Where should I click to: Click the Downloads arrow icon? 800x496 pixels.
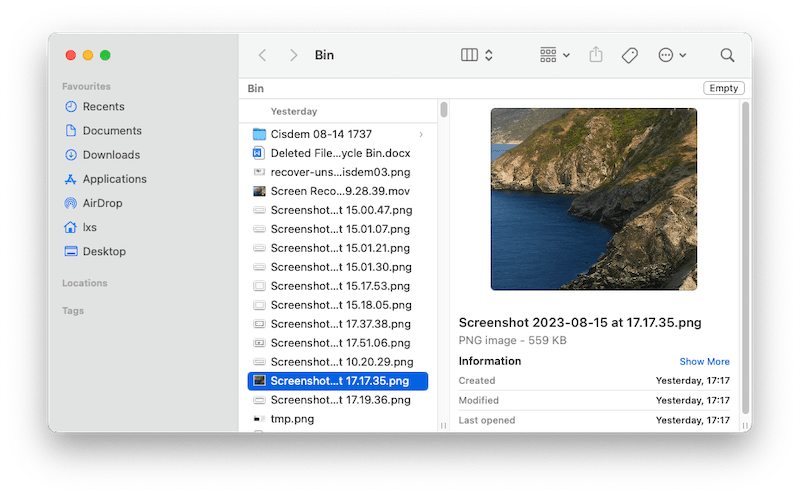[71, 155]
